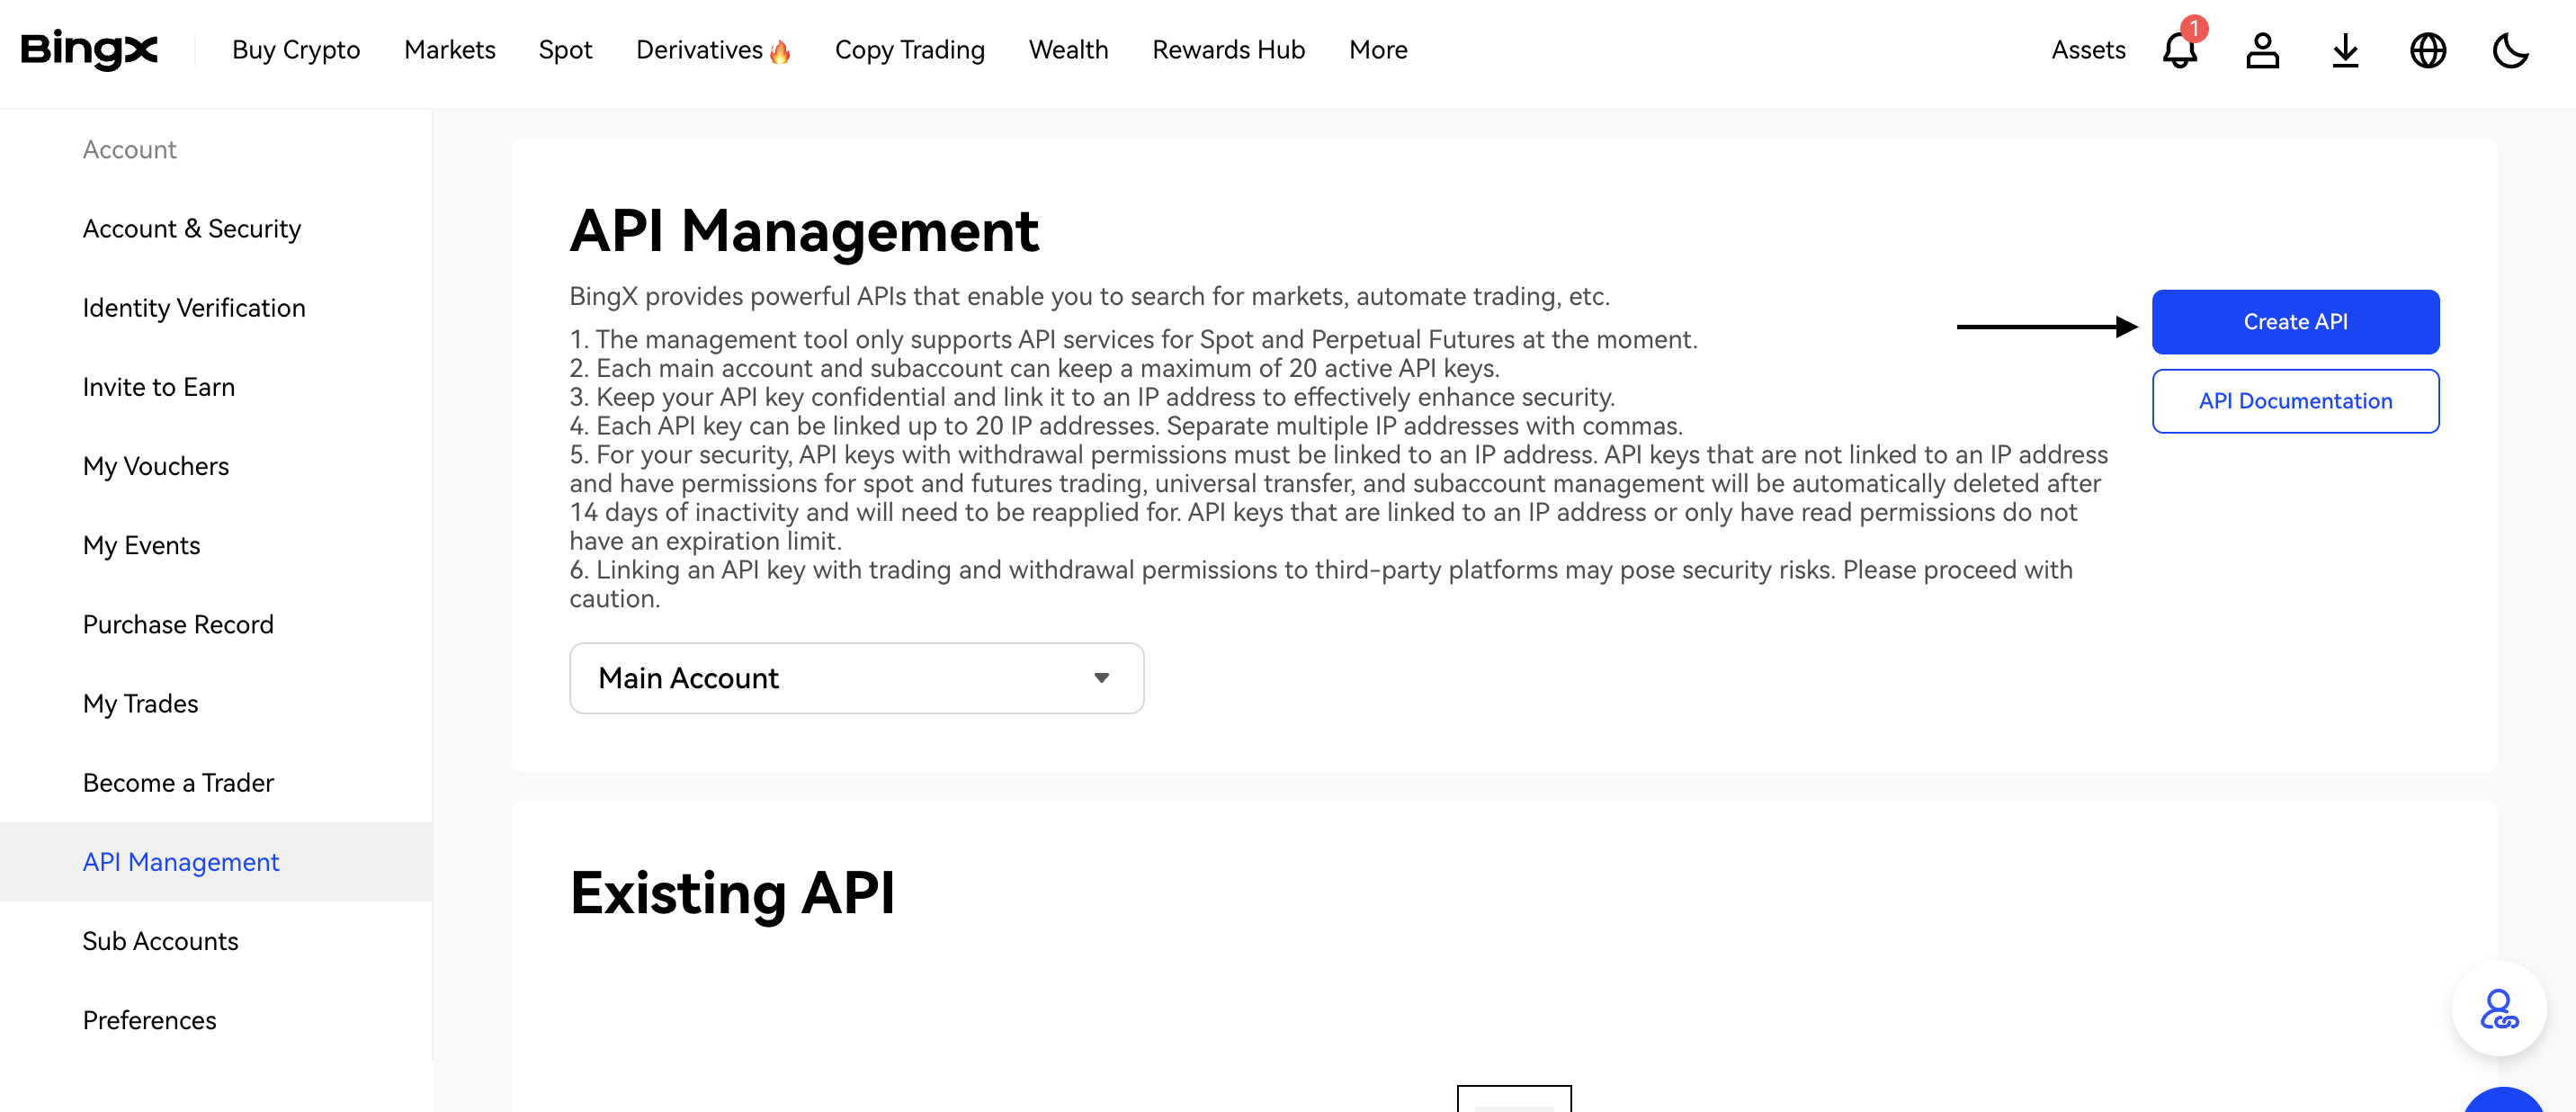Click the language/globe icon
Viewport: 2576px width, 1112px height.
2428,49
